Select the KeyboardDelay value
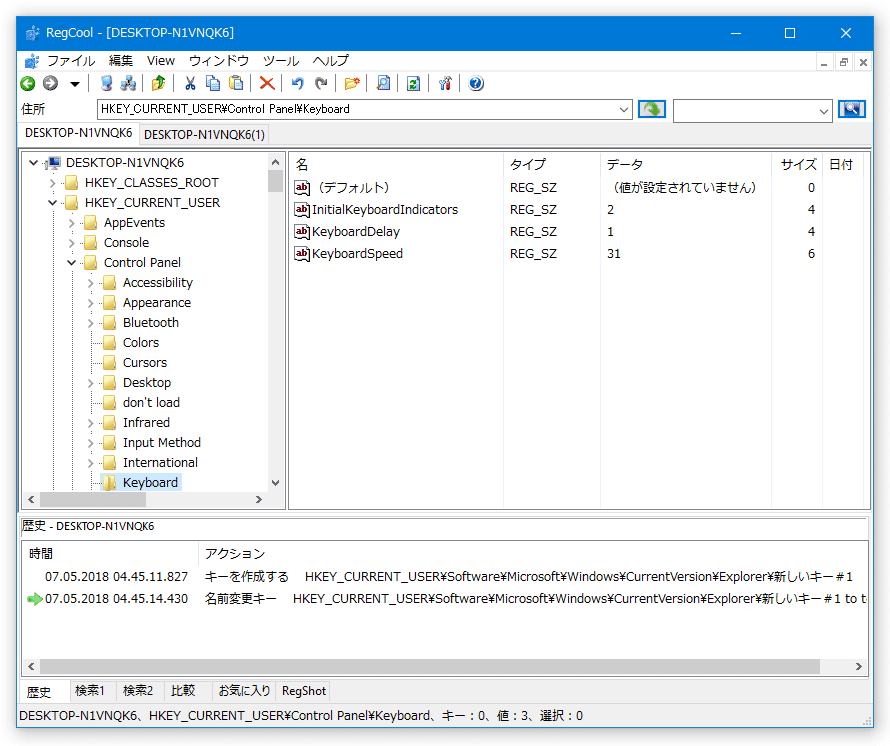Image resolution: width=890 pixels, height=746 pixels. pyautogui.click(x=355, y=232)
